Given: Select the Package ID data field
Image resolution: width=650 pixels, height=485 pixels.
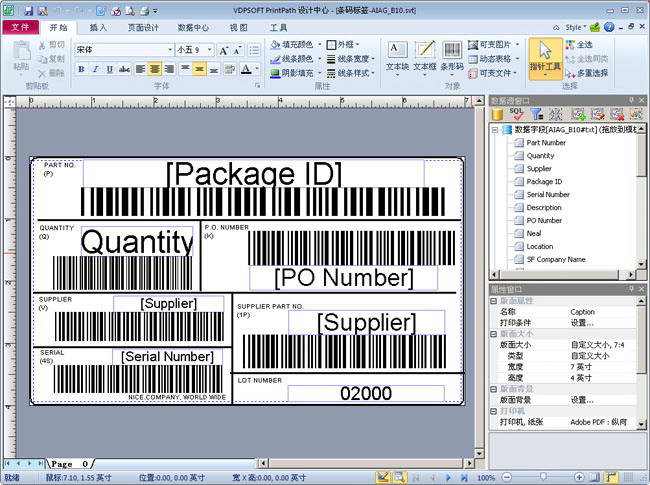Looking at the screenshot, I should point(544,182).
